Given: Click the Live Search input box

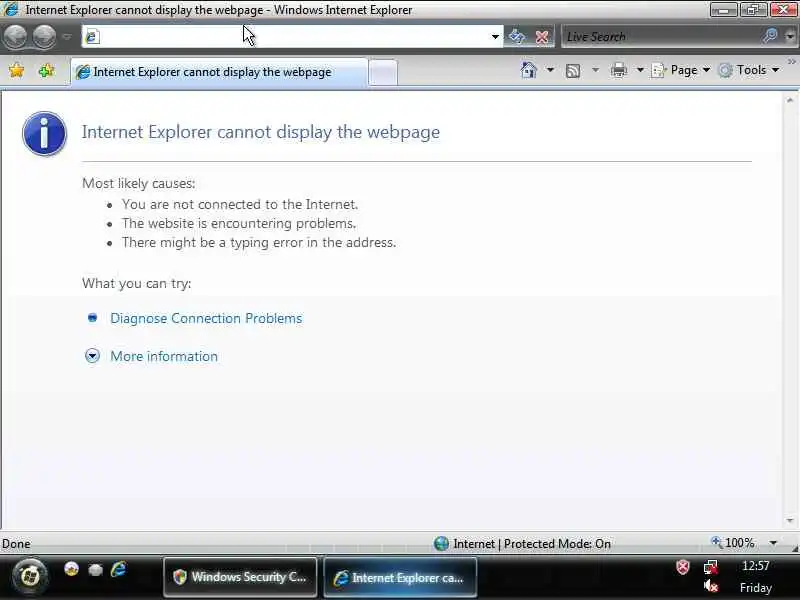Looking at the screenshot, I should [x=661, y=37].
